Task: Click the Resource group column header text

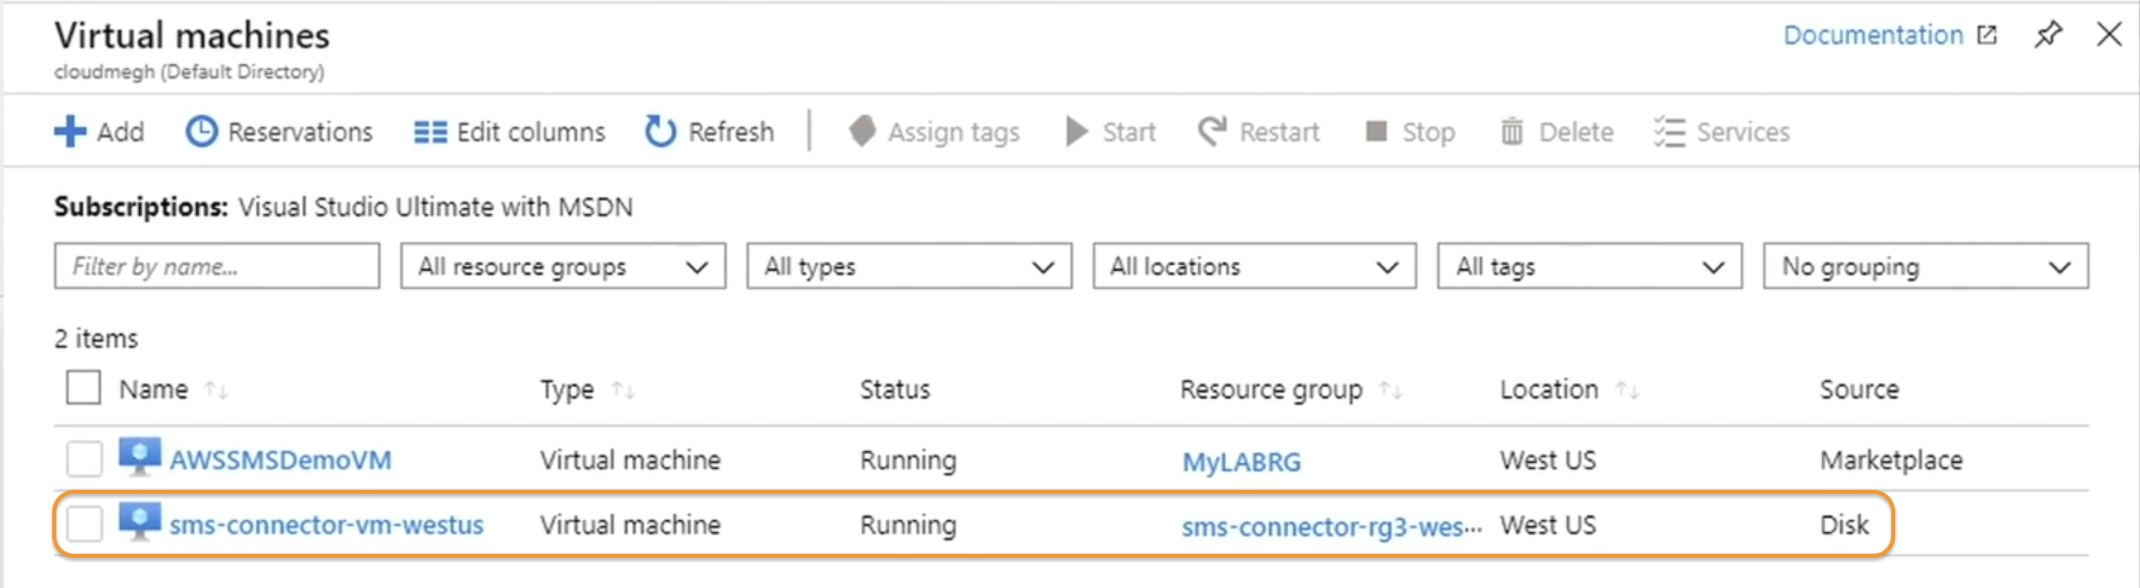Action: 1271,390
